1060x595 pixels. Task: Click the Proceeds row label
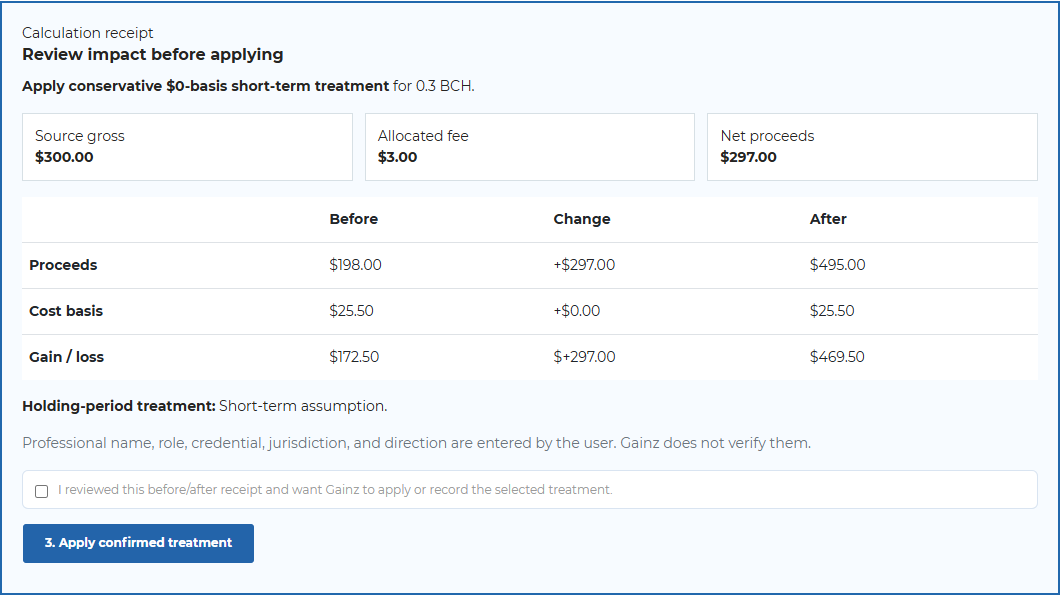[x=63, y=265]
